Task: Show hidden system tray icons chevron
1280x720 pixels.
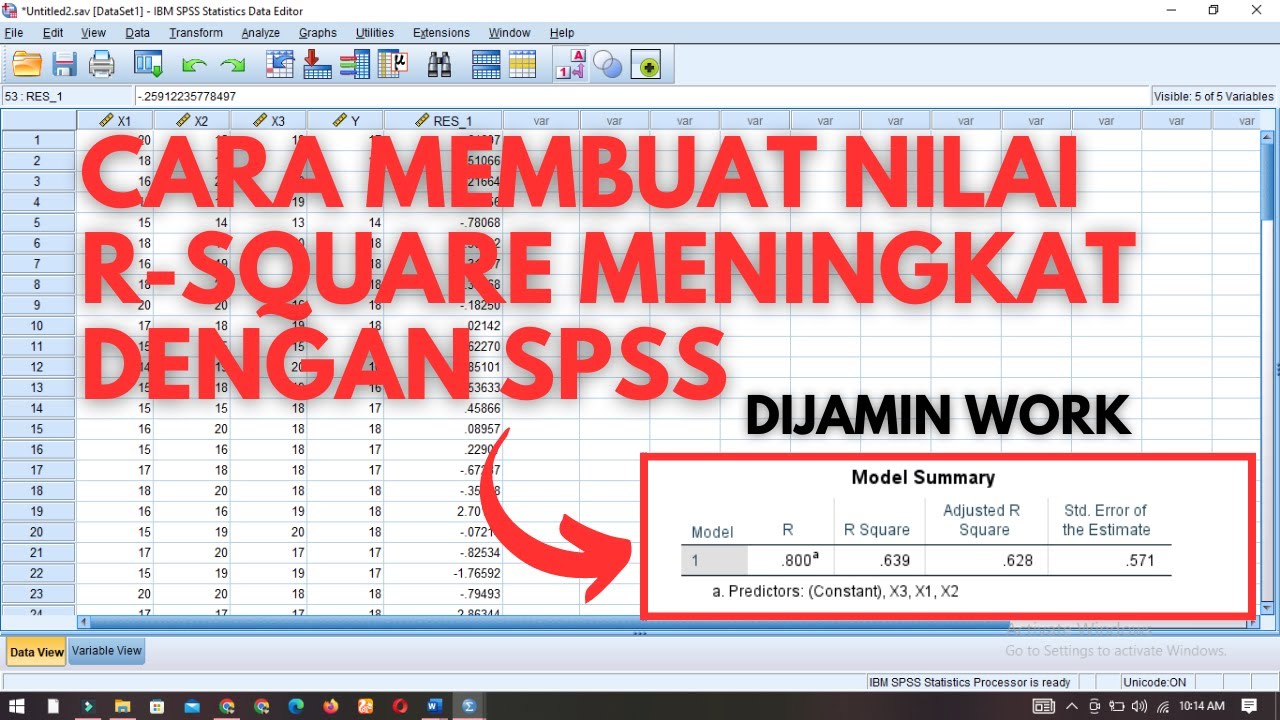Action: [1072, 706]
